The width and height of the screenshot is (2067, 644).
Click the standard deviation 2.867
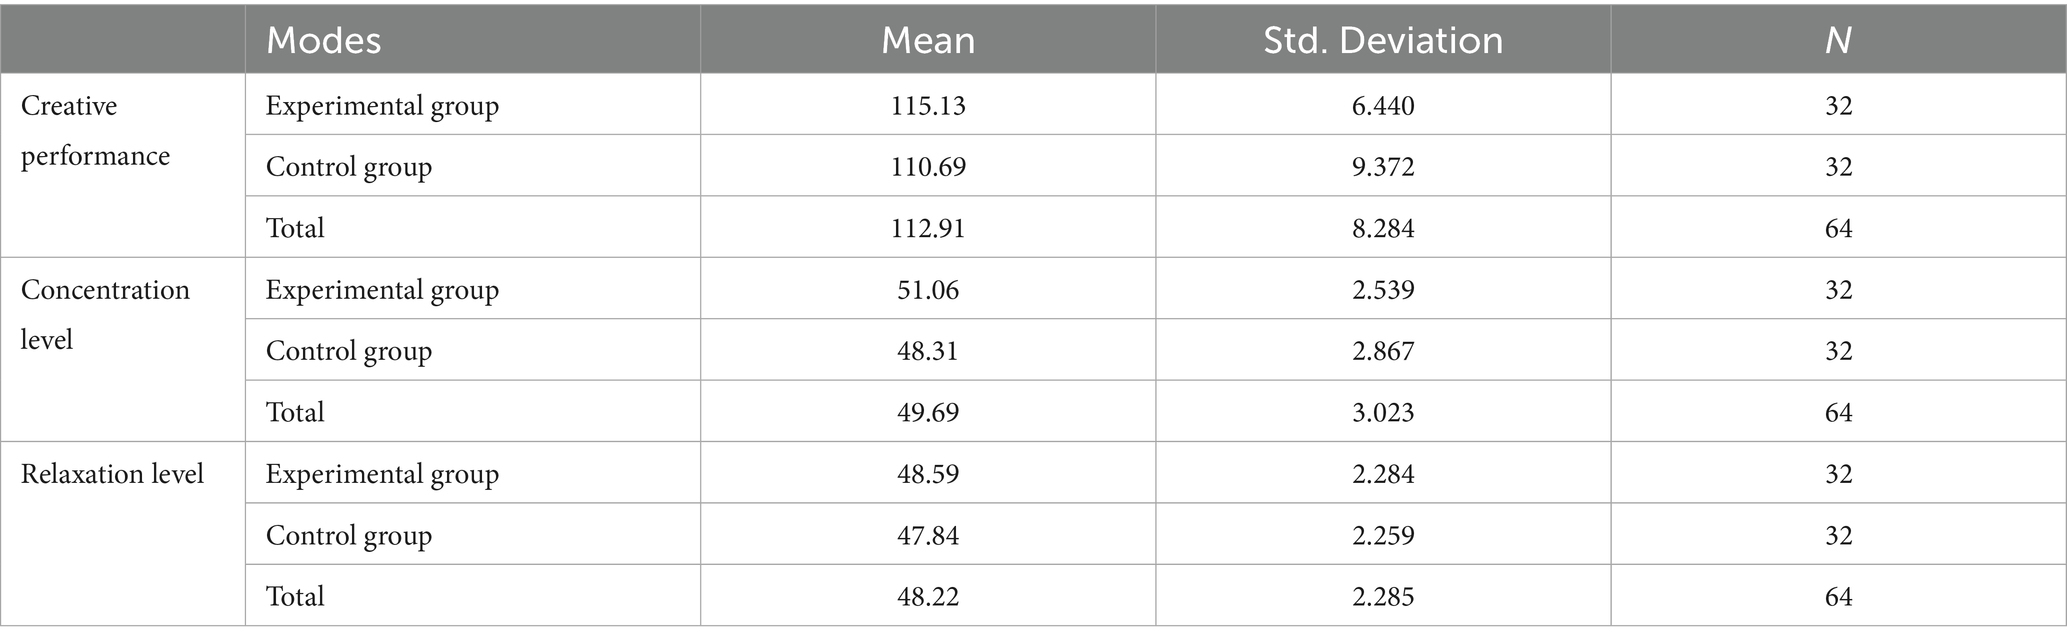pos(1383,351)
